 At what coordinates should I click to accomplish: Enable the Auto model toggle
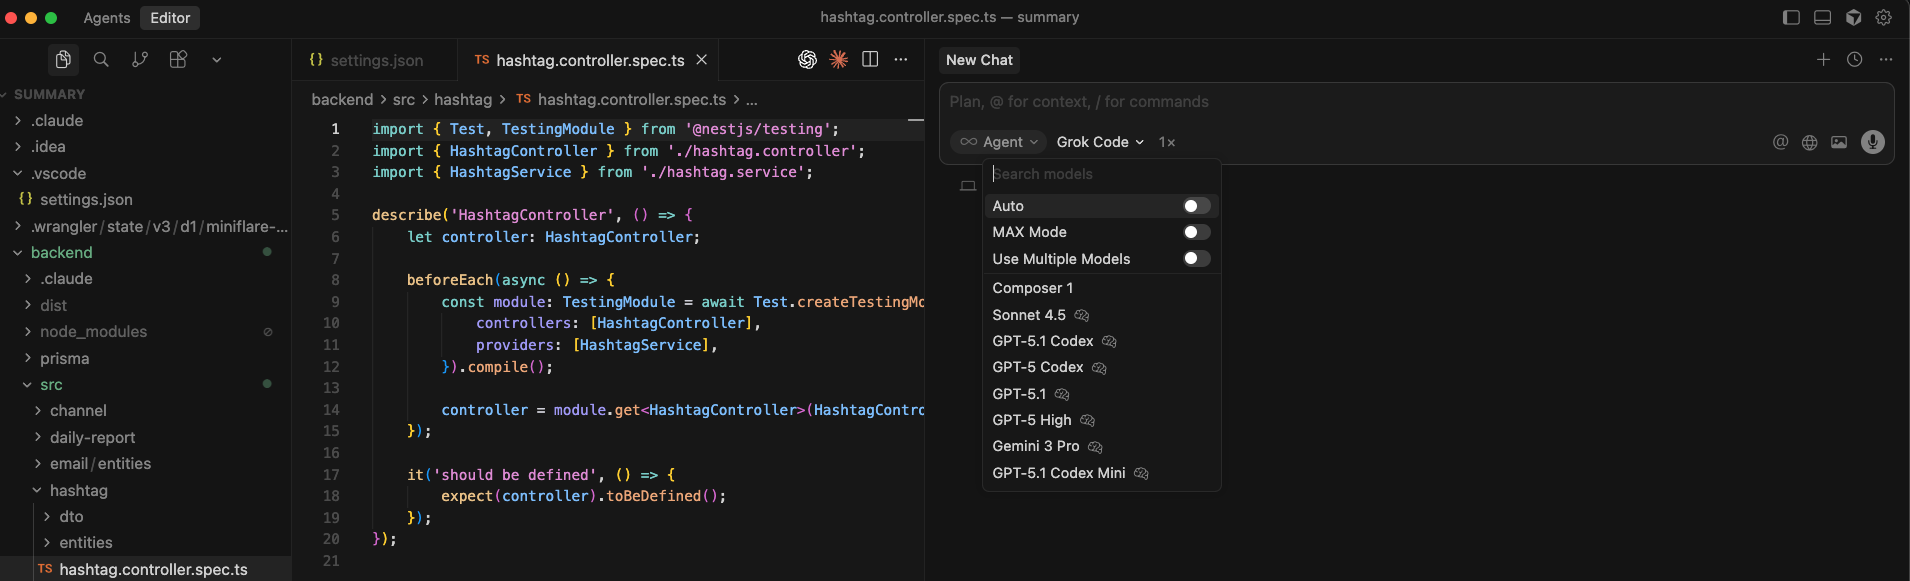1196,206
